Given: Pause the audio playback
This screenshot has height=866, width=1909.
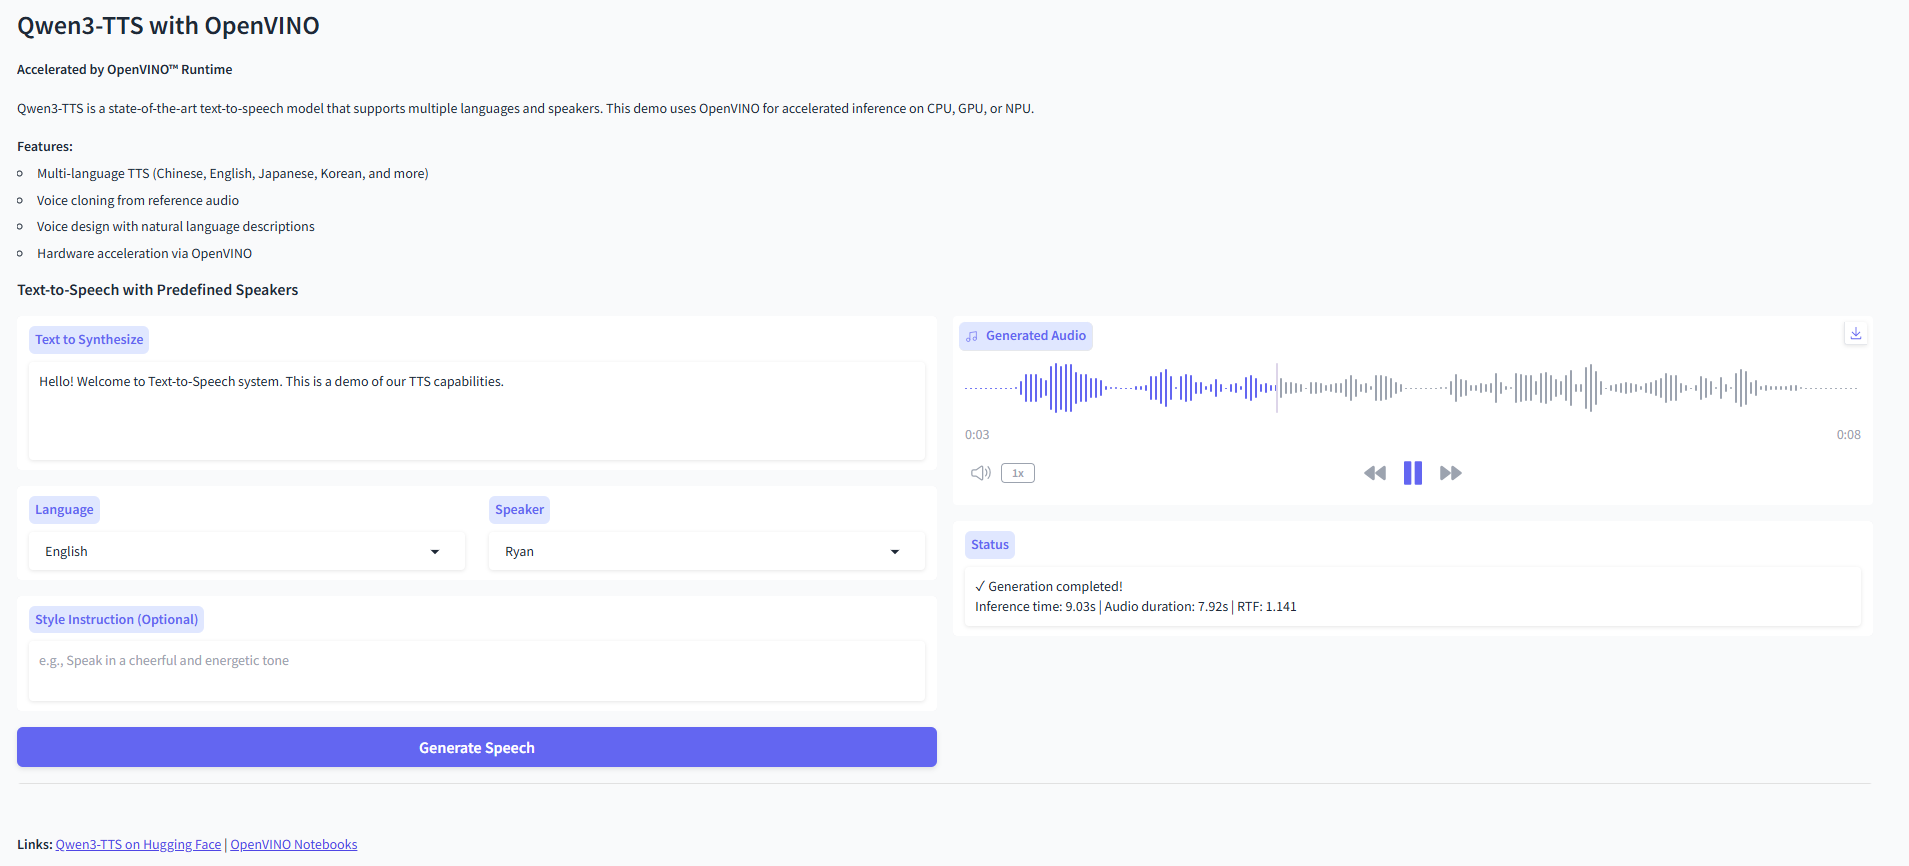Looking at the screenshot, I should click(1413, 473).
